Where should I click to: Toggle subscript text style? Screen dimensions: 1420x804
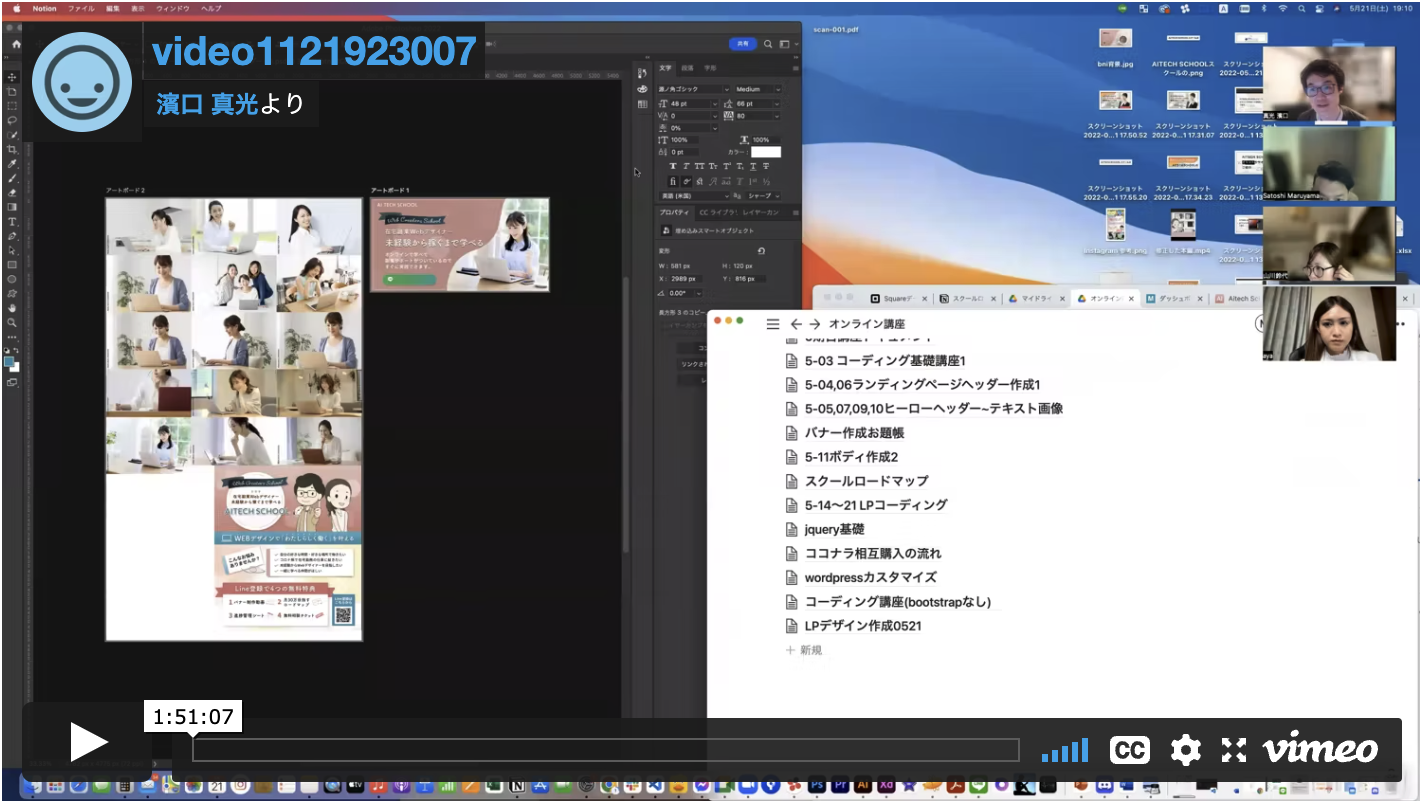tap(739, 166)
